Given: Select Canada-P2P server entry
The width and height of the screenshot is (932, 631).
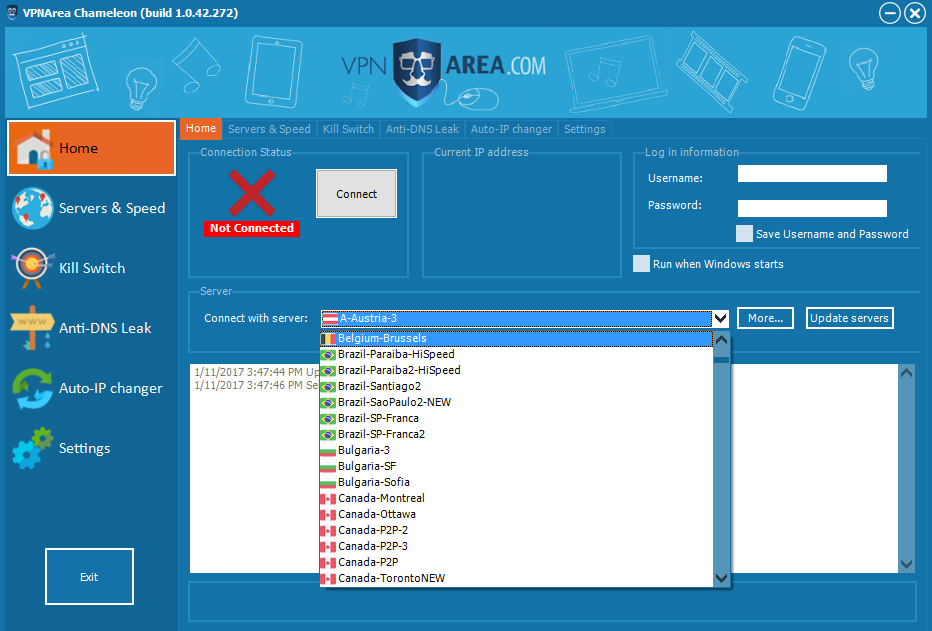Looking at the screenshot, I should 516,563.
